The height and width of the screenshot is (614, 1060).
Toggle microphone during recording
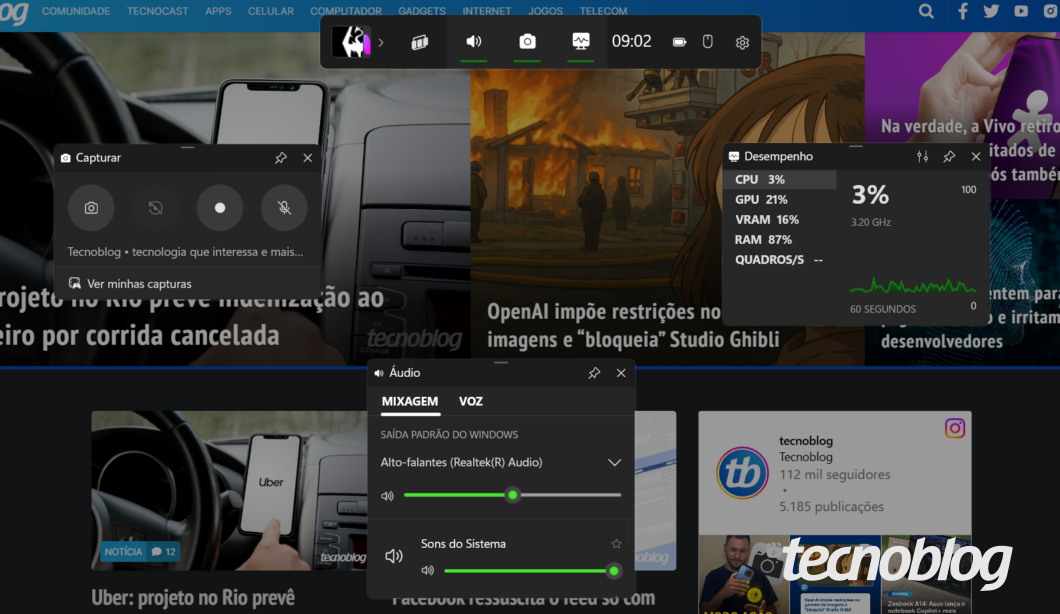pos(284,208)
